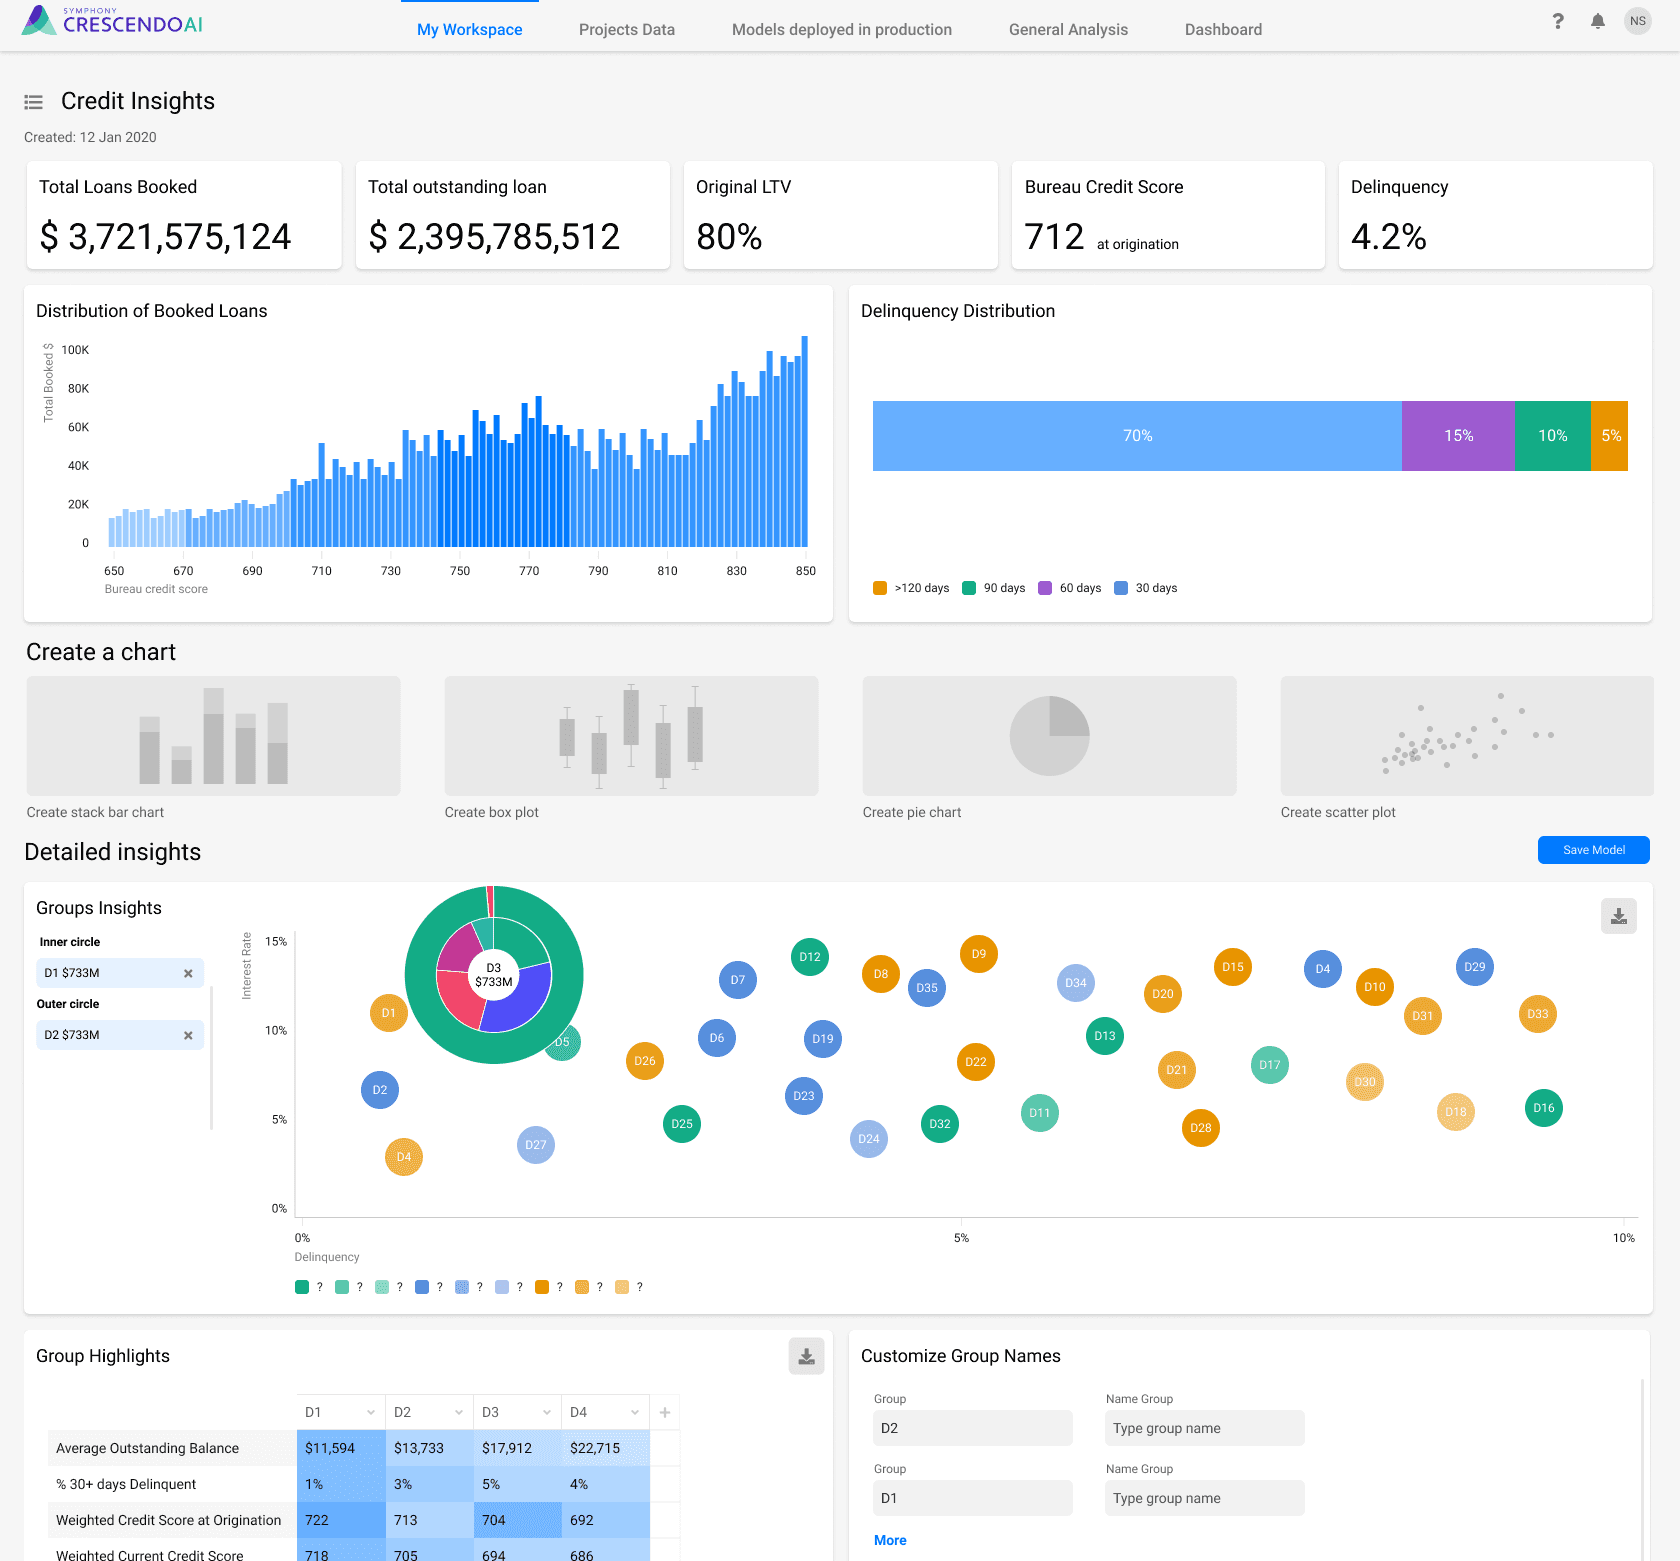Switch to Projects Data tab
This screenshot has height=1561, width=1680.
[x=627, y=29]
